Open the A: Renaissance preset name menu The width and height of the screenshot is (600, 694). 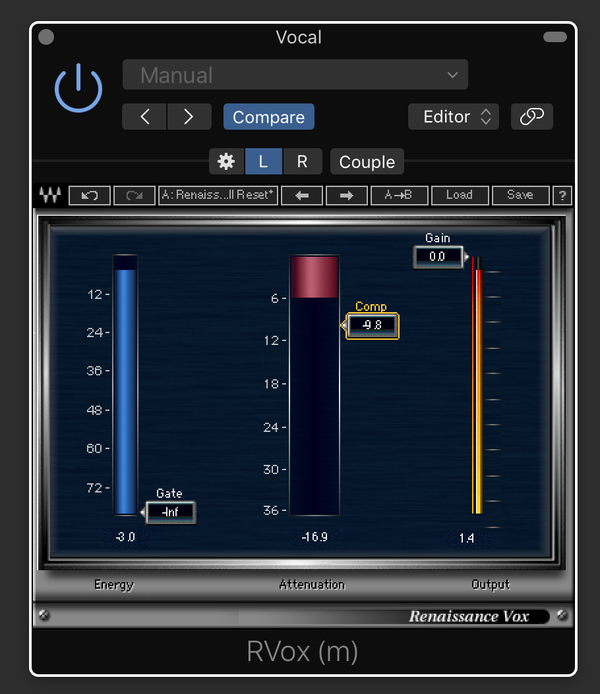click(x=218, y=195)
